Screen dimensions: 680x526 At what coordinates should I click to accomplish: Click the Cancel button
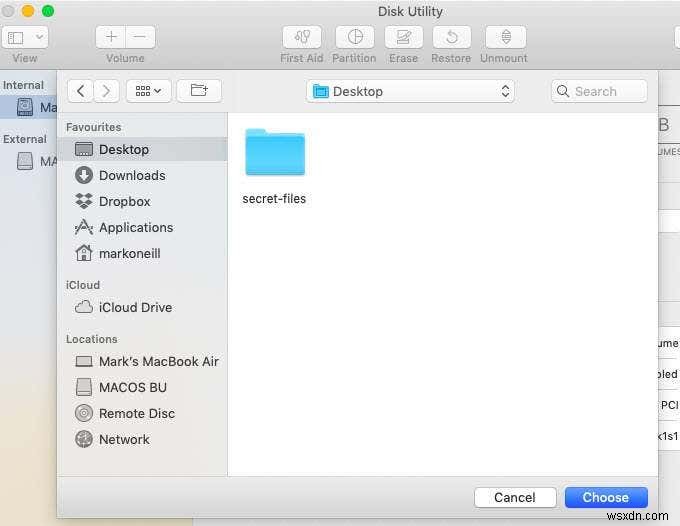[x=515, y=497]
